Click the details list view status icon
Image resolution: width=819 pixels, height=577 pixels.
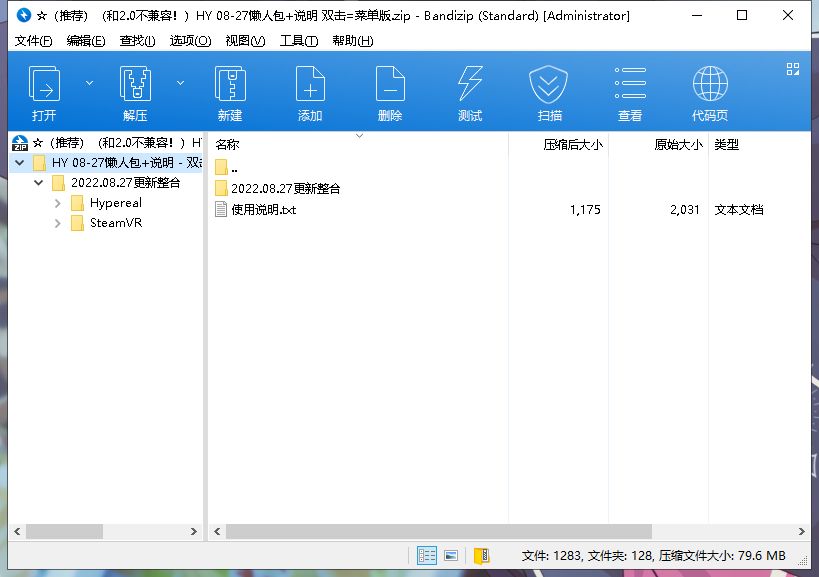[427, 556]
